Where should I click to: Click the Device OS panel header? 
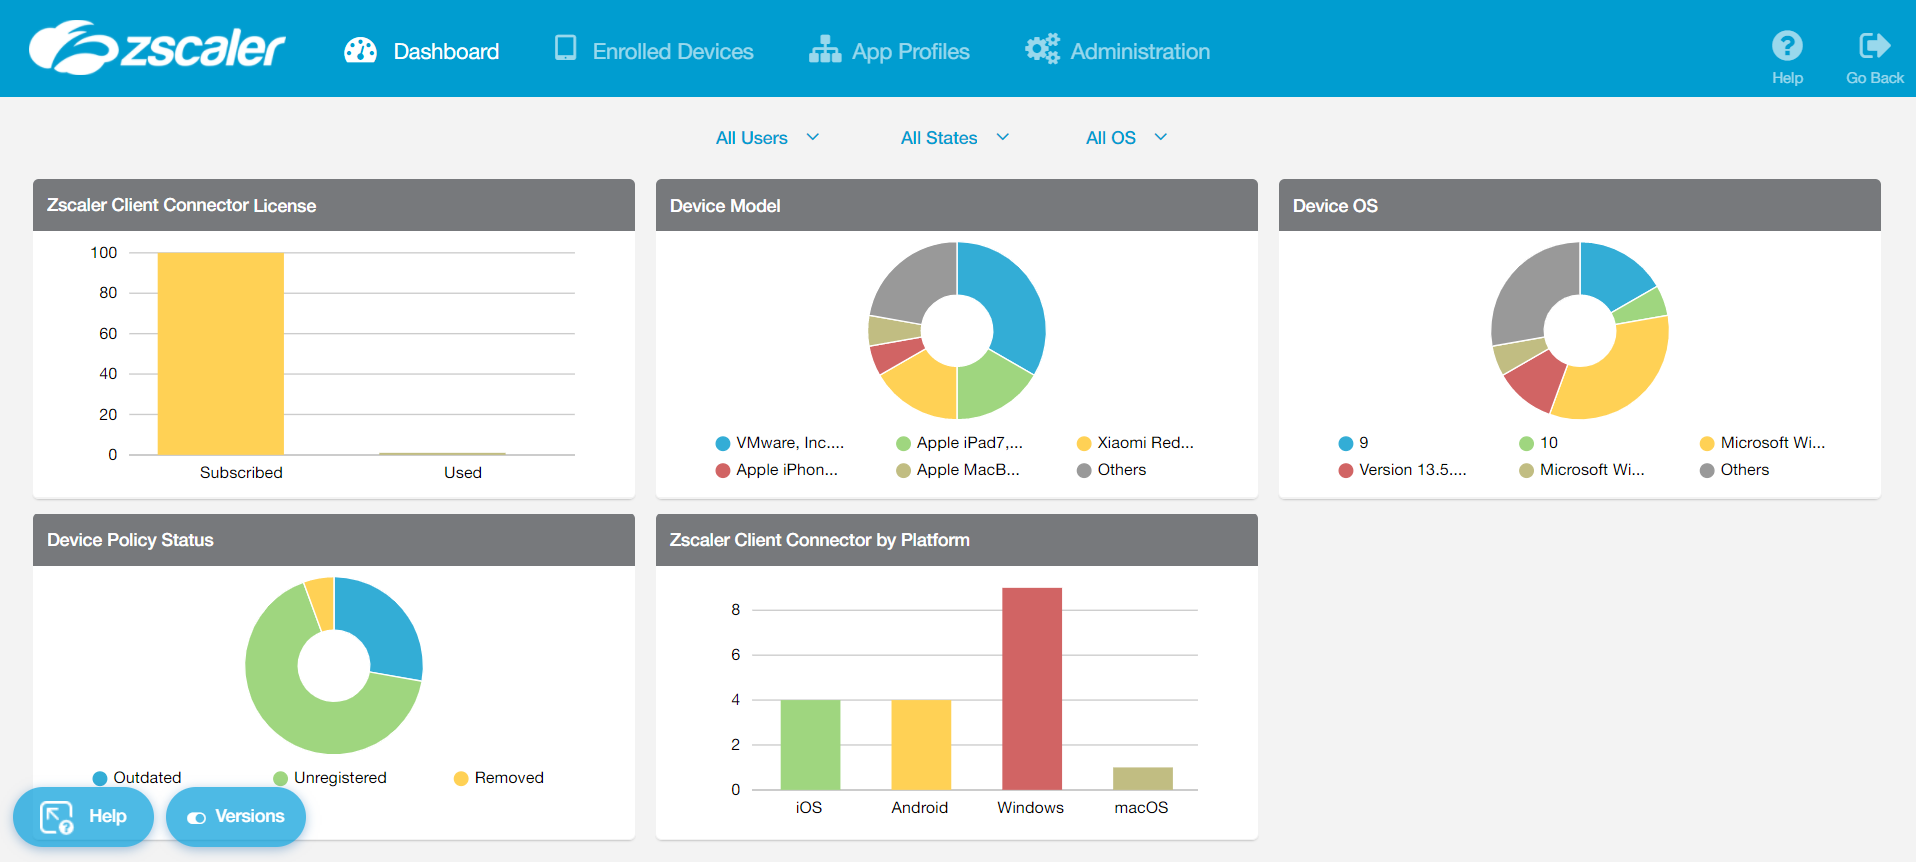click(x=1580, y=206)
